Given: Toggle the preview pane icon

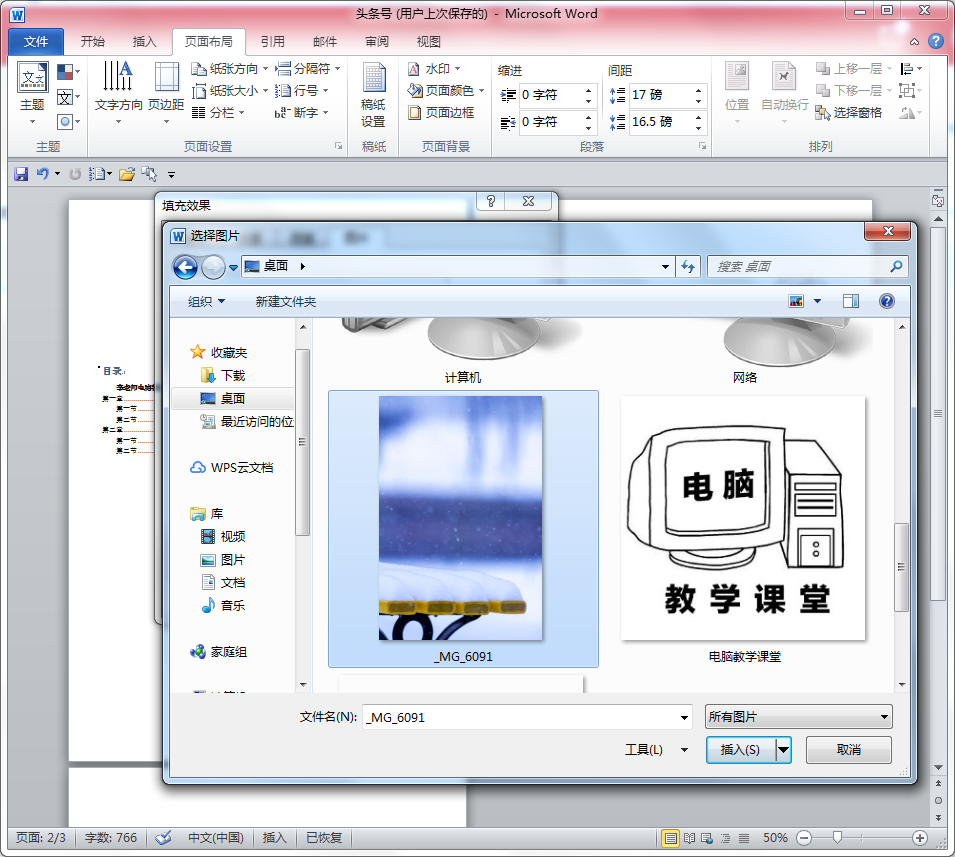Looking at the screenshot, I should click(851, 301).
